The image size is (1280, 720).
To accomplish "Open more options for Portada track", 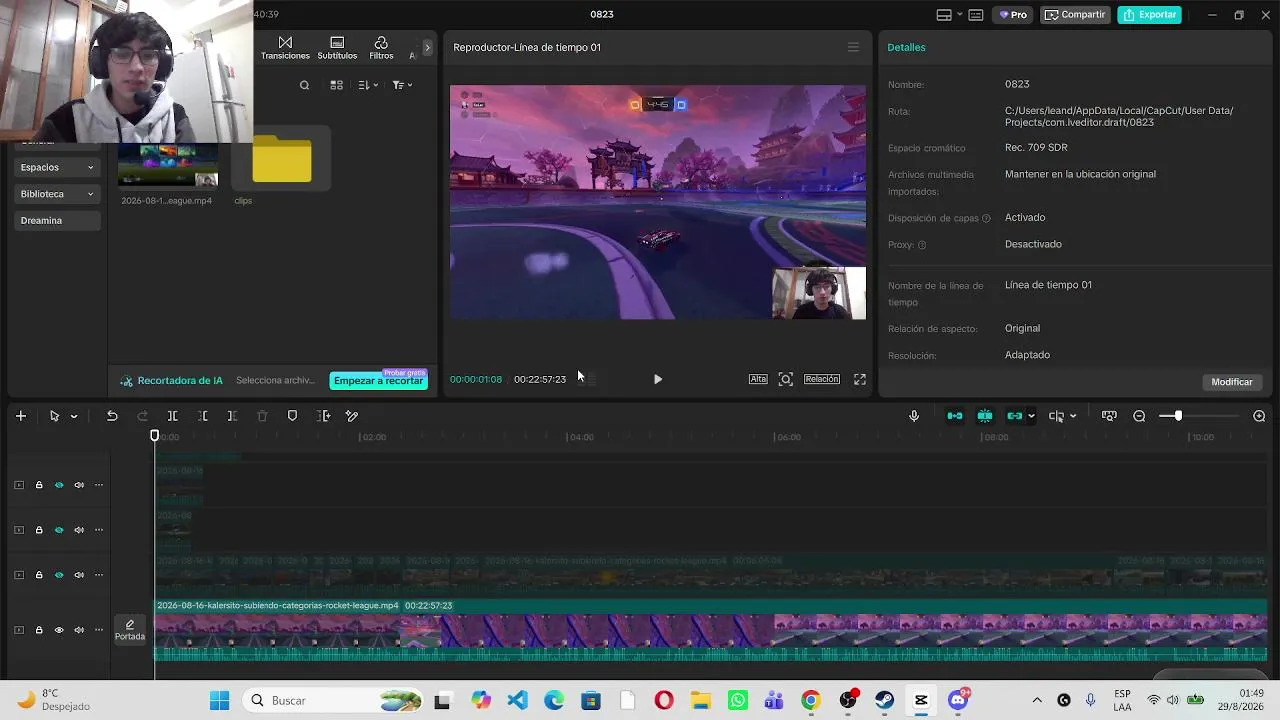I will (98, 630).
